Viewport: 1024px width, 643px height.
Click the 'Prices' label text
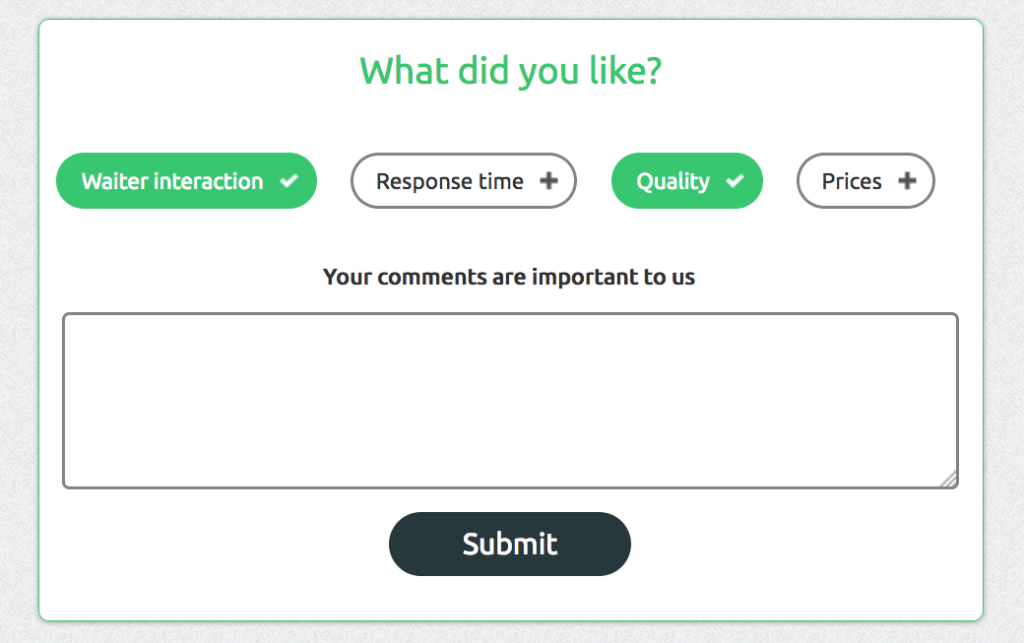pos(852,181)
